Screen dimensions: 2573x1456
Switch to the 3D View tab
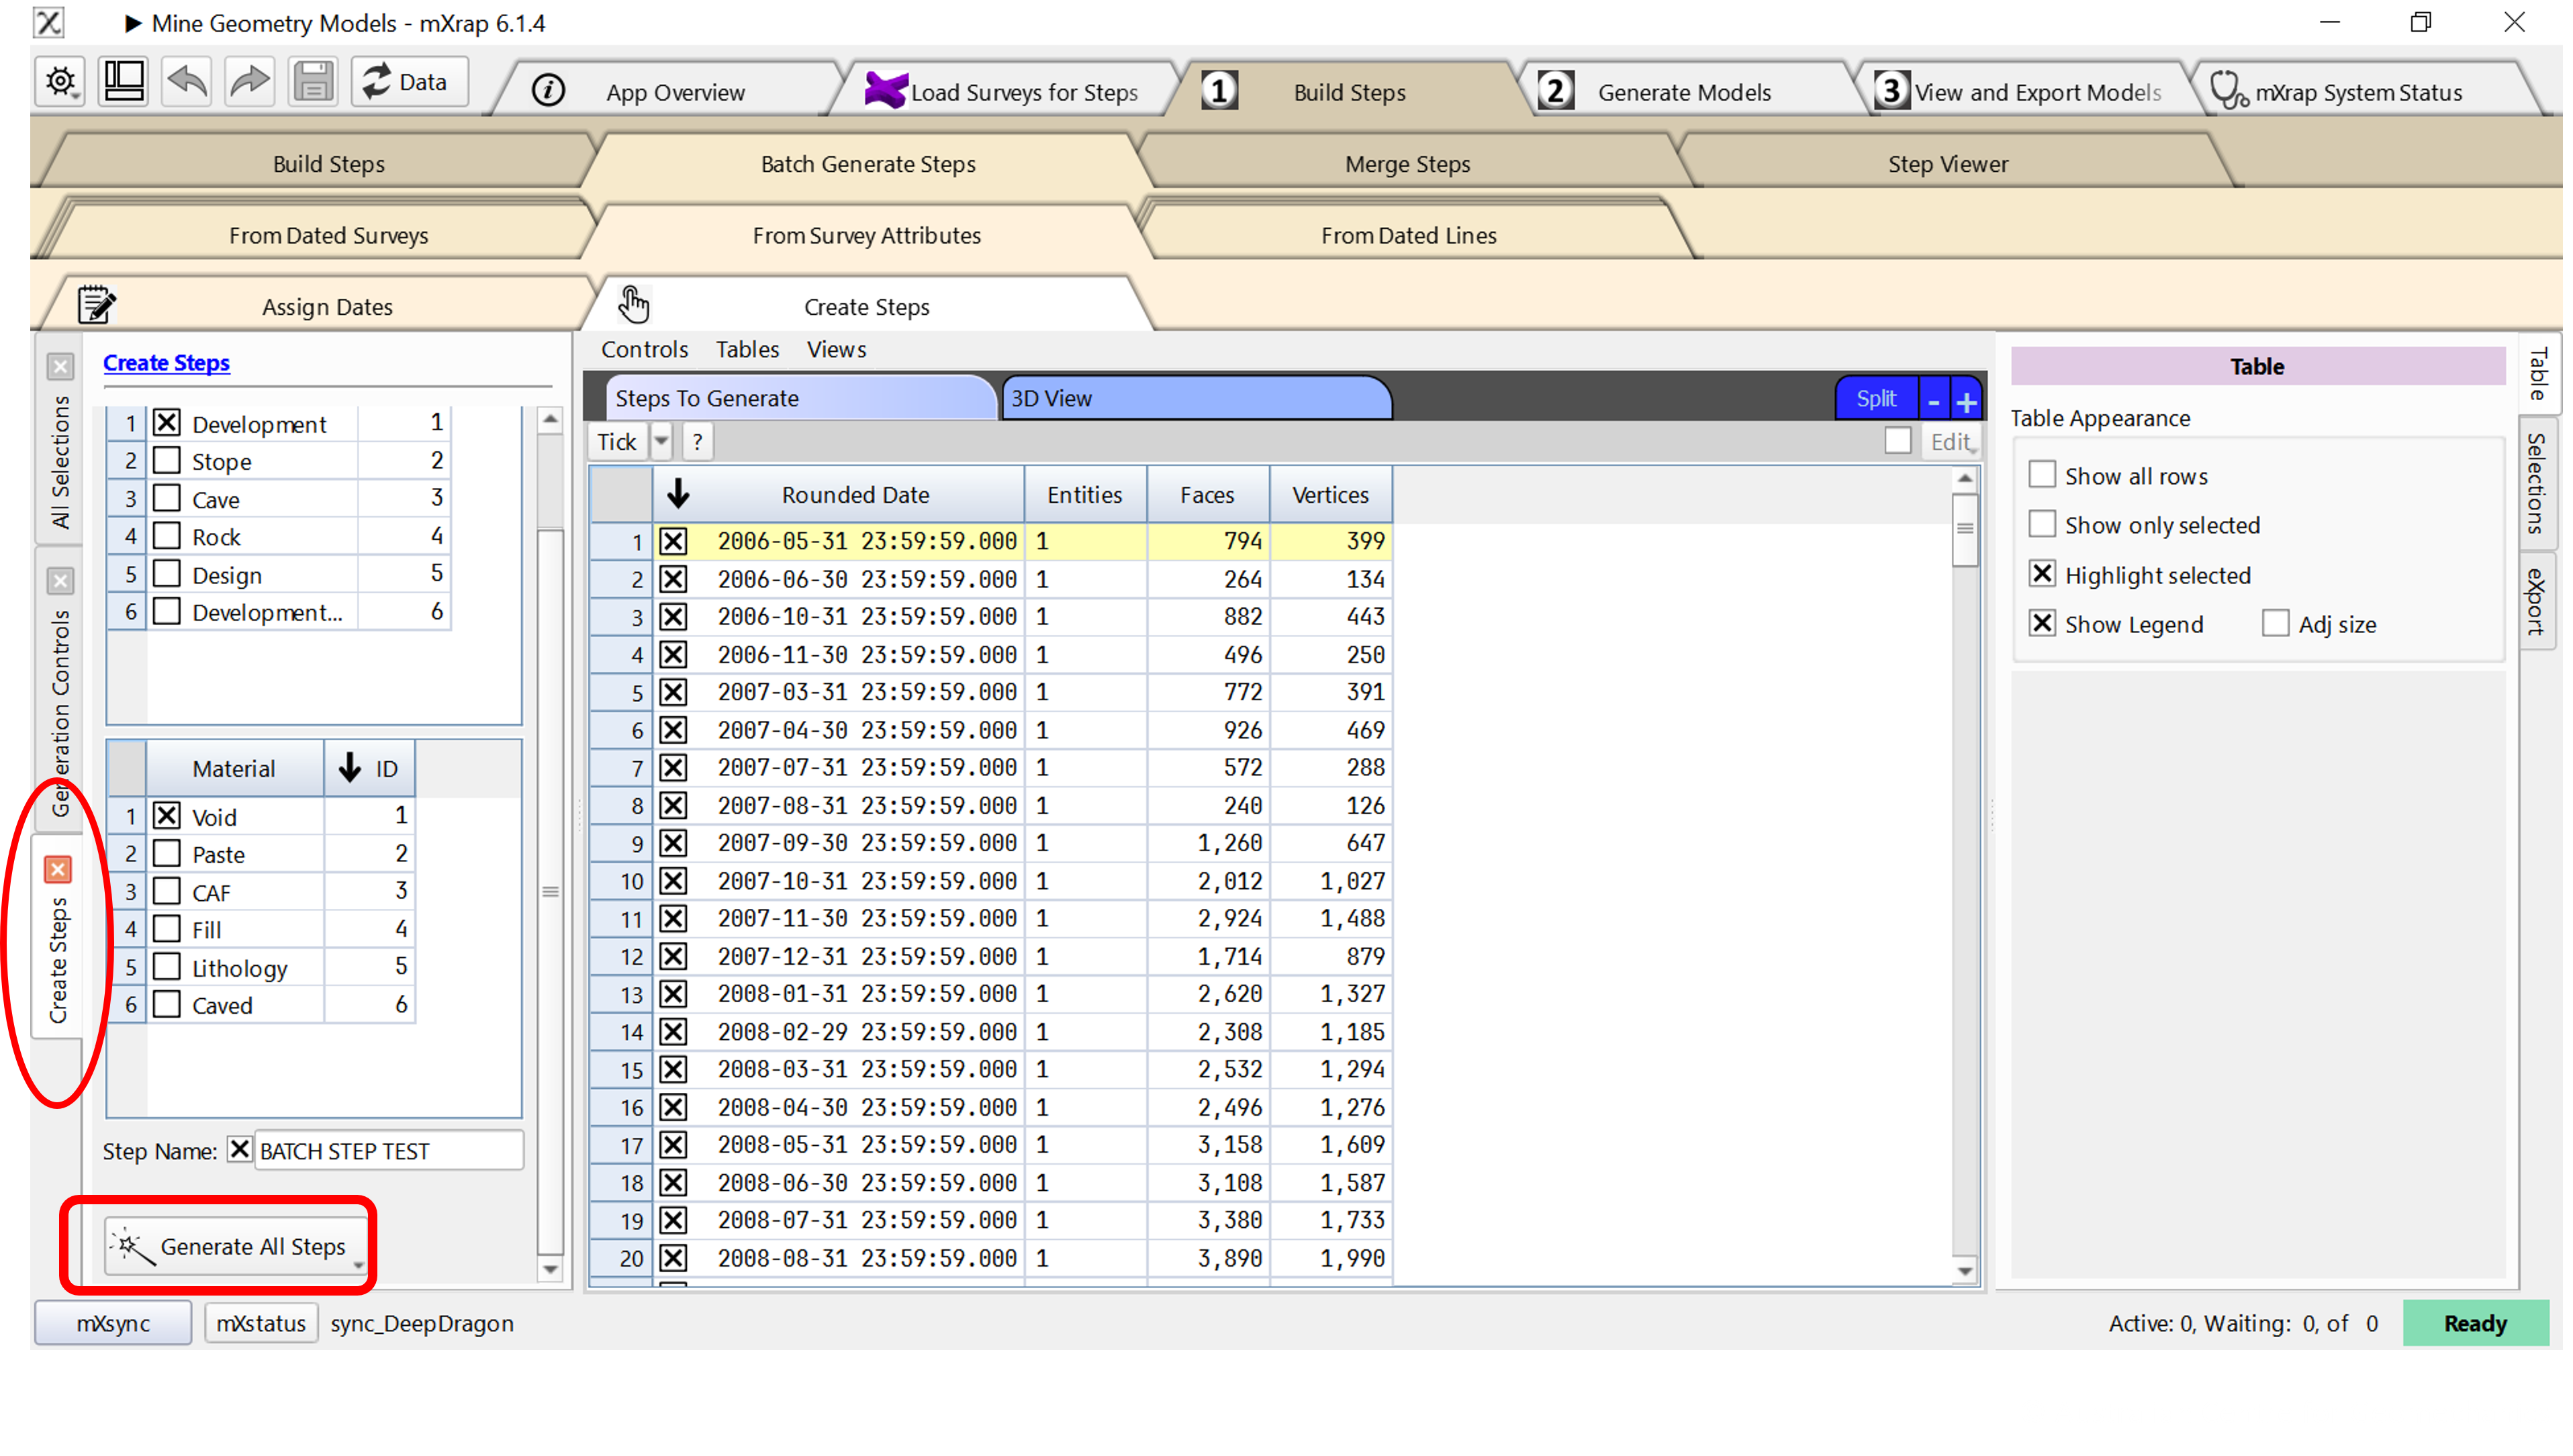coord(1196,398)
